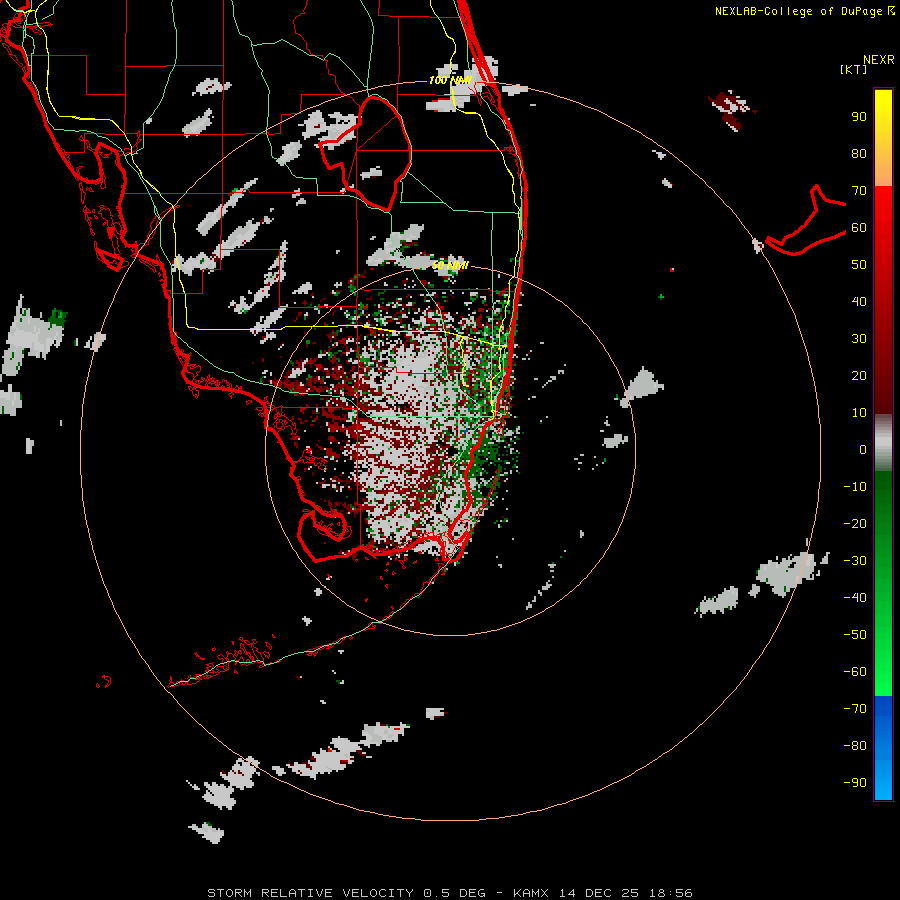
Task: Click the STORM RELATIVE VELOCITY caption at bottom
Action: click(x=450, y=893)
